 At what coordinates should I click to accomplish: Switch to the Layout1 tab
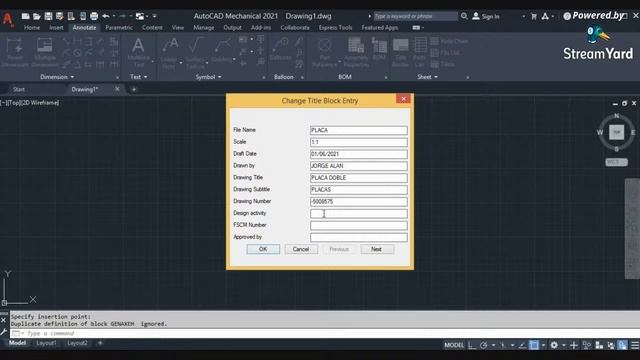pos(46,343)
